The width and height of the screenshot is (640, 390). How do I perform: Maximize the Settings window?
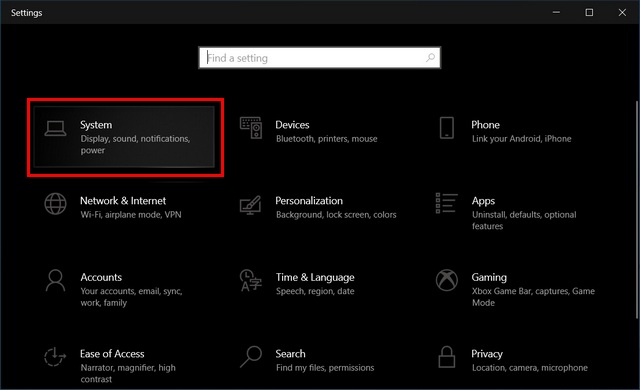589,12
